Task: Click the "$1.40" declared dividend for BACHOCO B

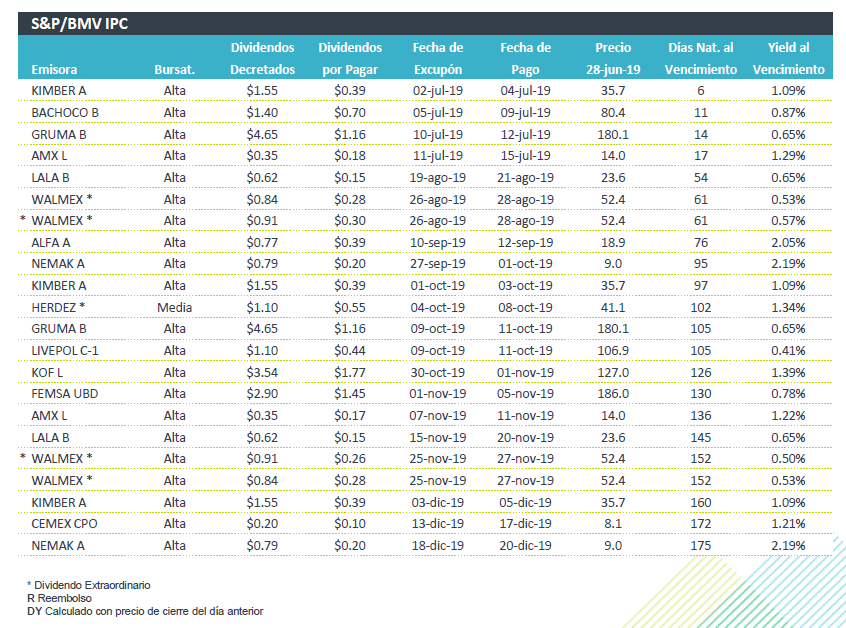Action: [x=262, y=113]
